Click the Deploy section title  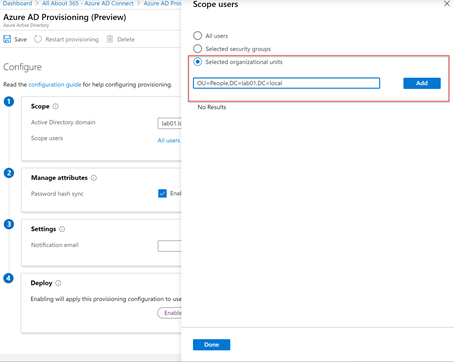(x=41, y=283)
